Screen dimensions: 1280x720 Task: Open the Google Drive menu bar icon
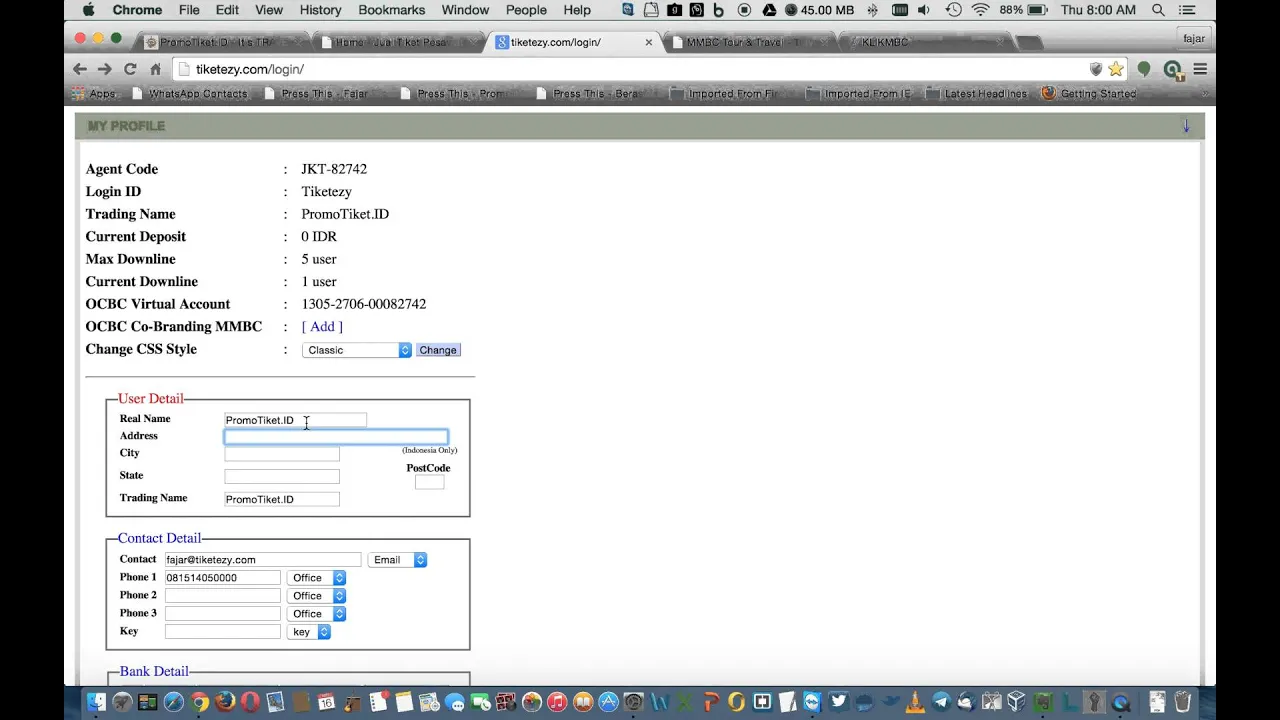coord(769,10)
